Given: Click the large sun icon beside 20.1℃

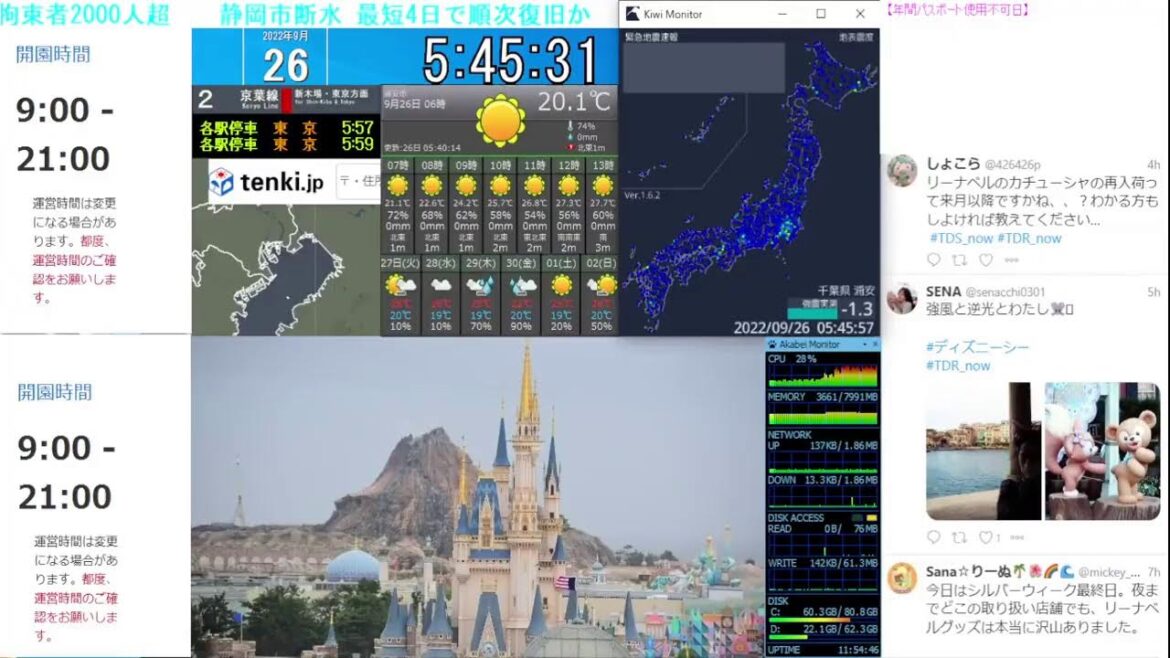Looking at the screenshot, I should click(x=500, y=120).
